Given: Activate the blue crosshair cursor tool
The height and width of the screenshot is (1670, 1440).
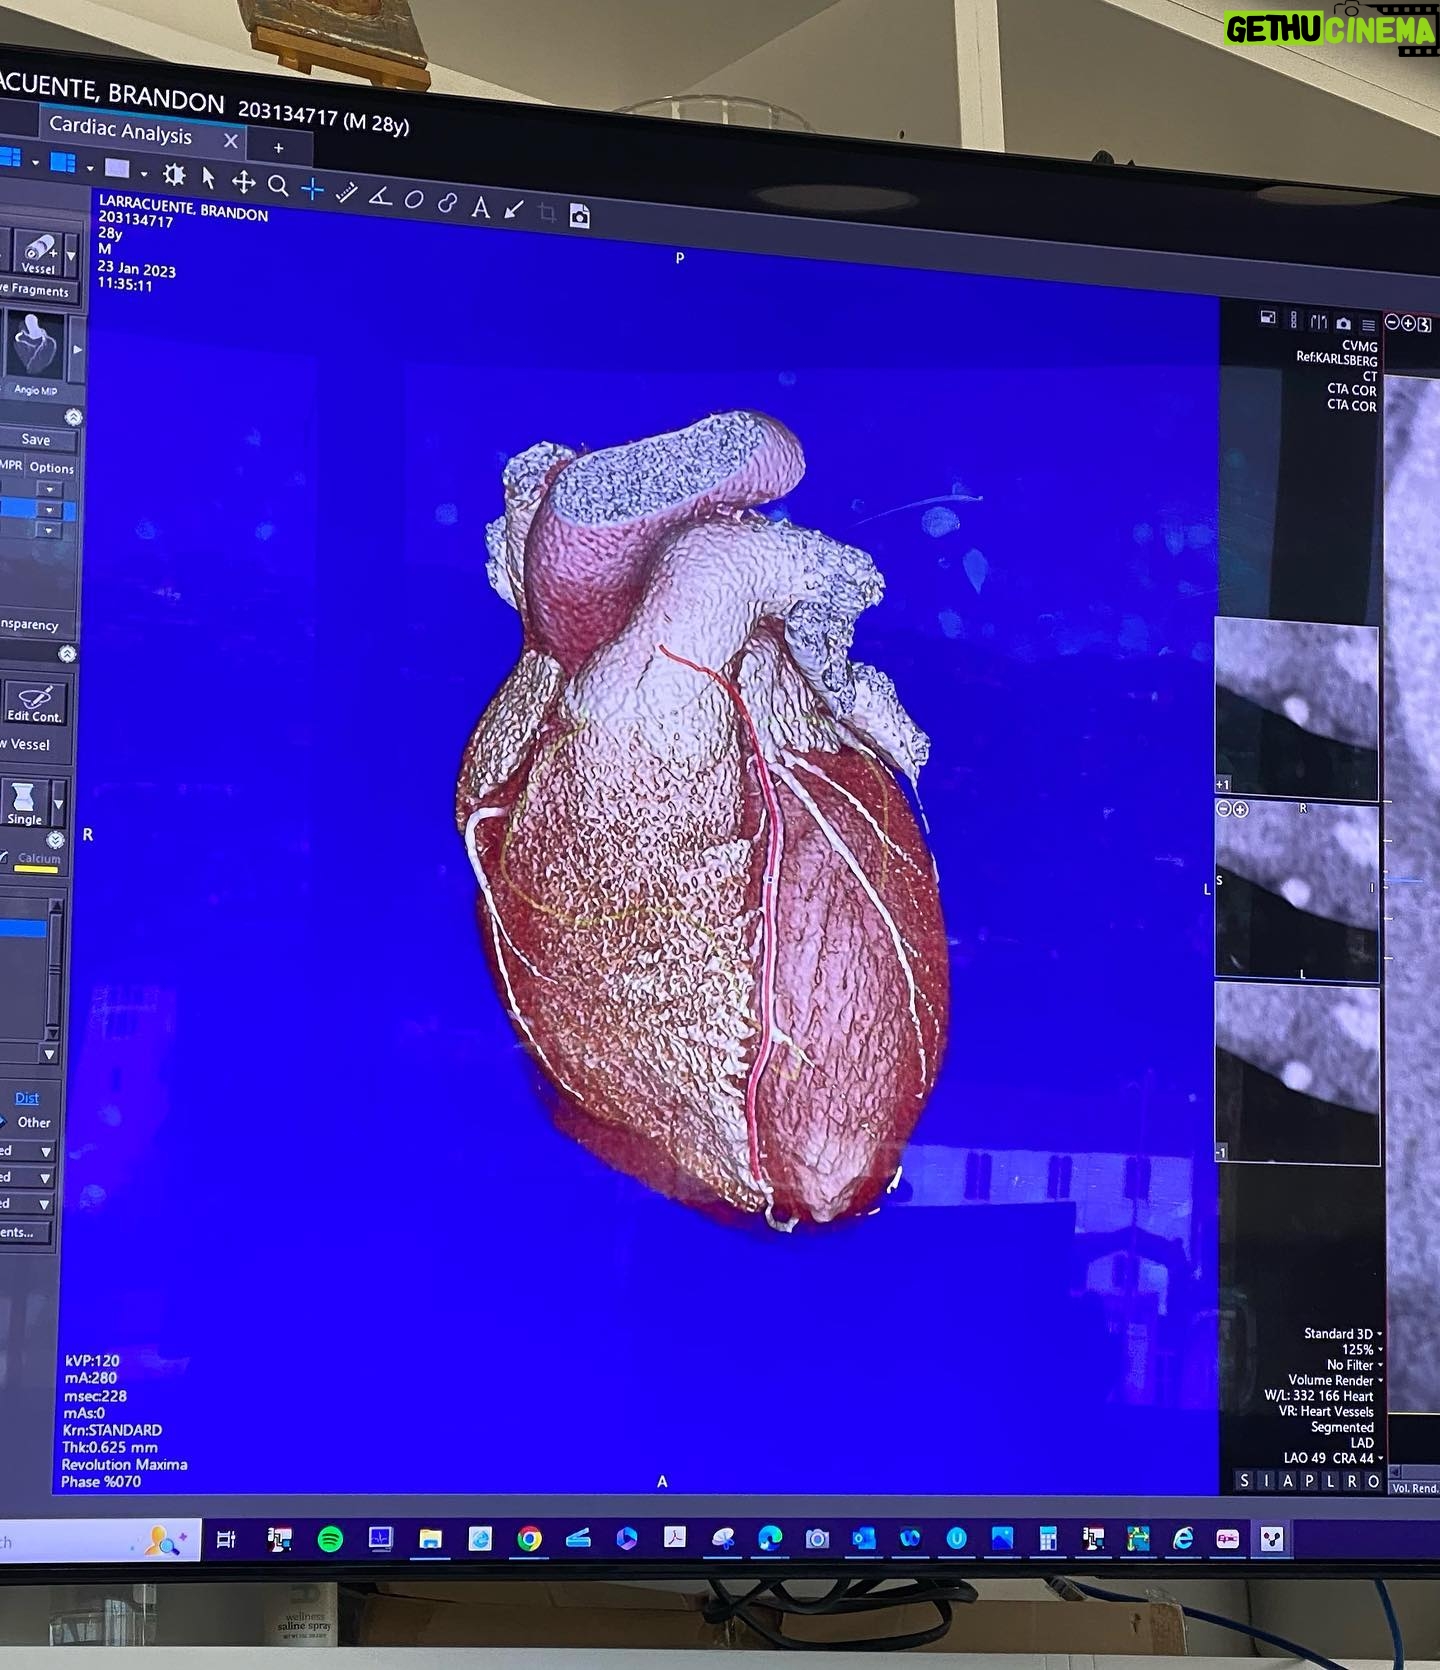Looking at the screenshot, I should coord(312,188).
